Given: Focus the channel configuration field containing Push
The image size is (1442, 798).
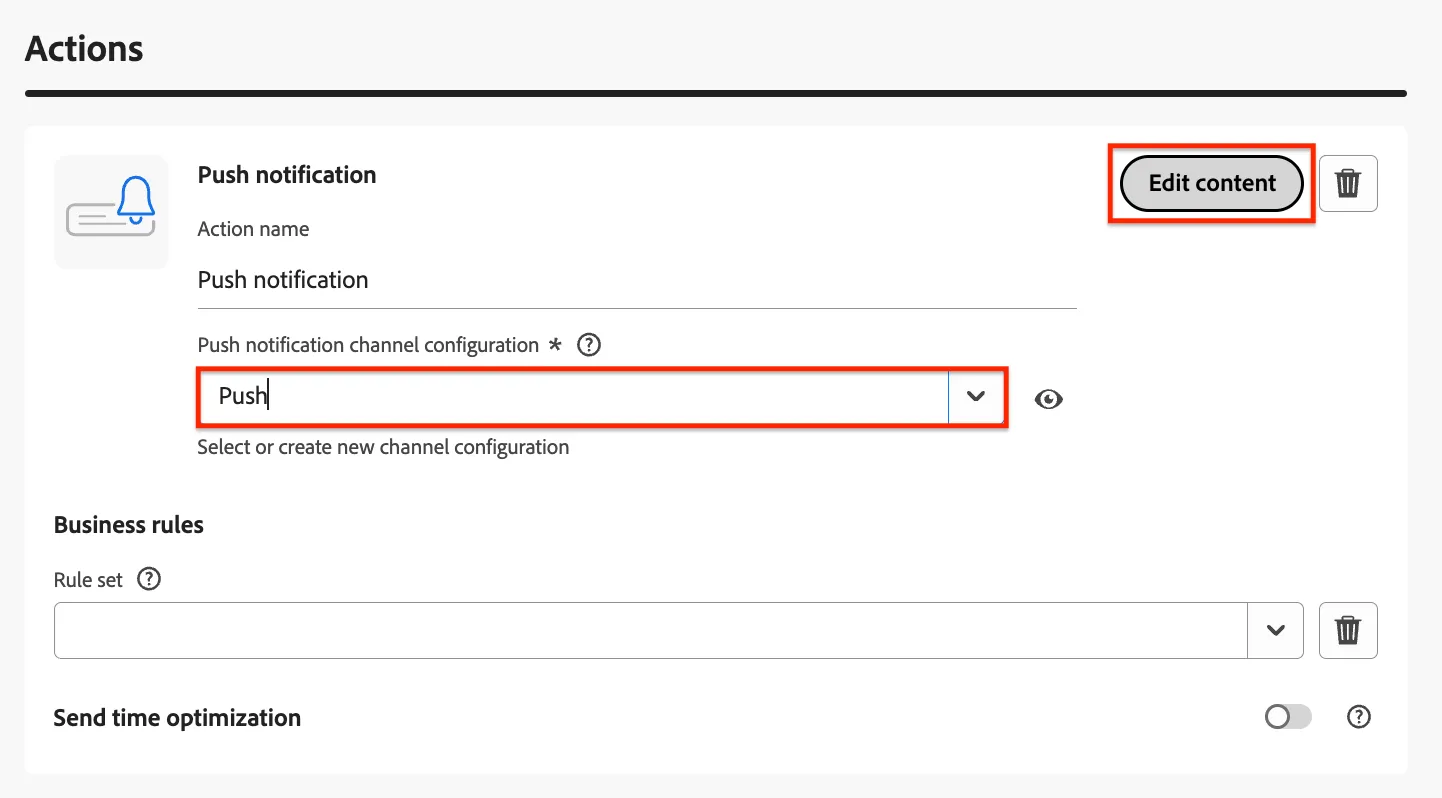Looking at the screenshot, I should [573, 397].
